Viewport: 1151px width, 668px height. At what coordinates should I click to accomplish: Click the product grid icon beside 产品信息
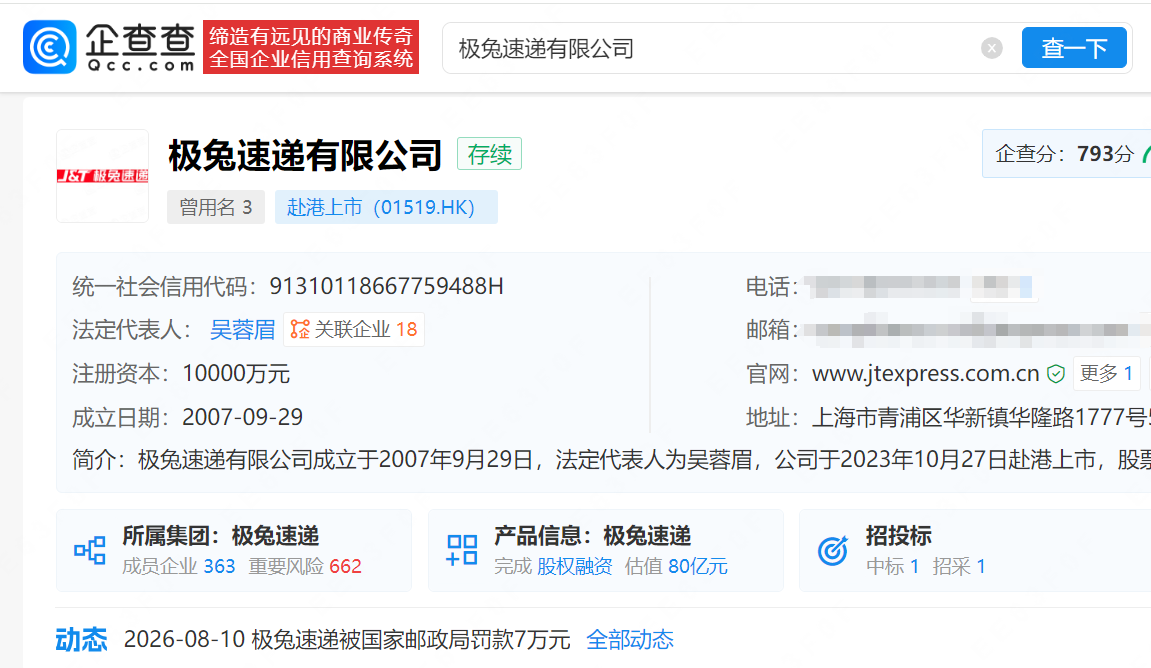click(462, 551)
